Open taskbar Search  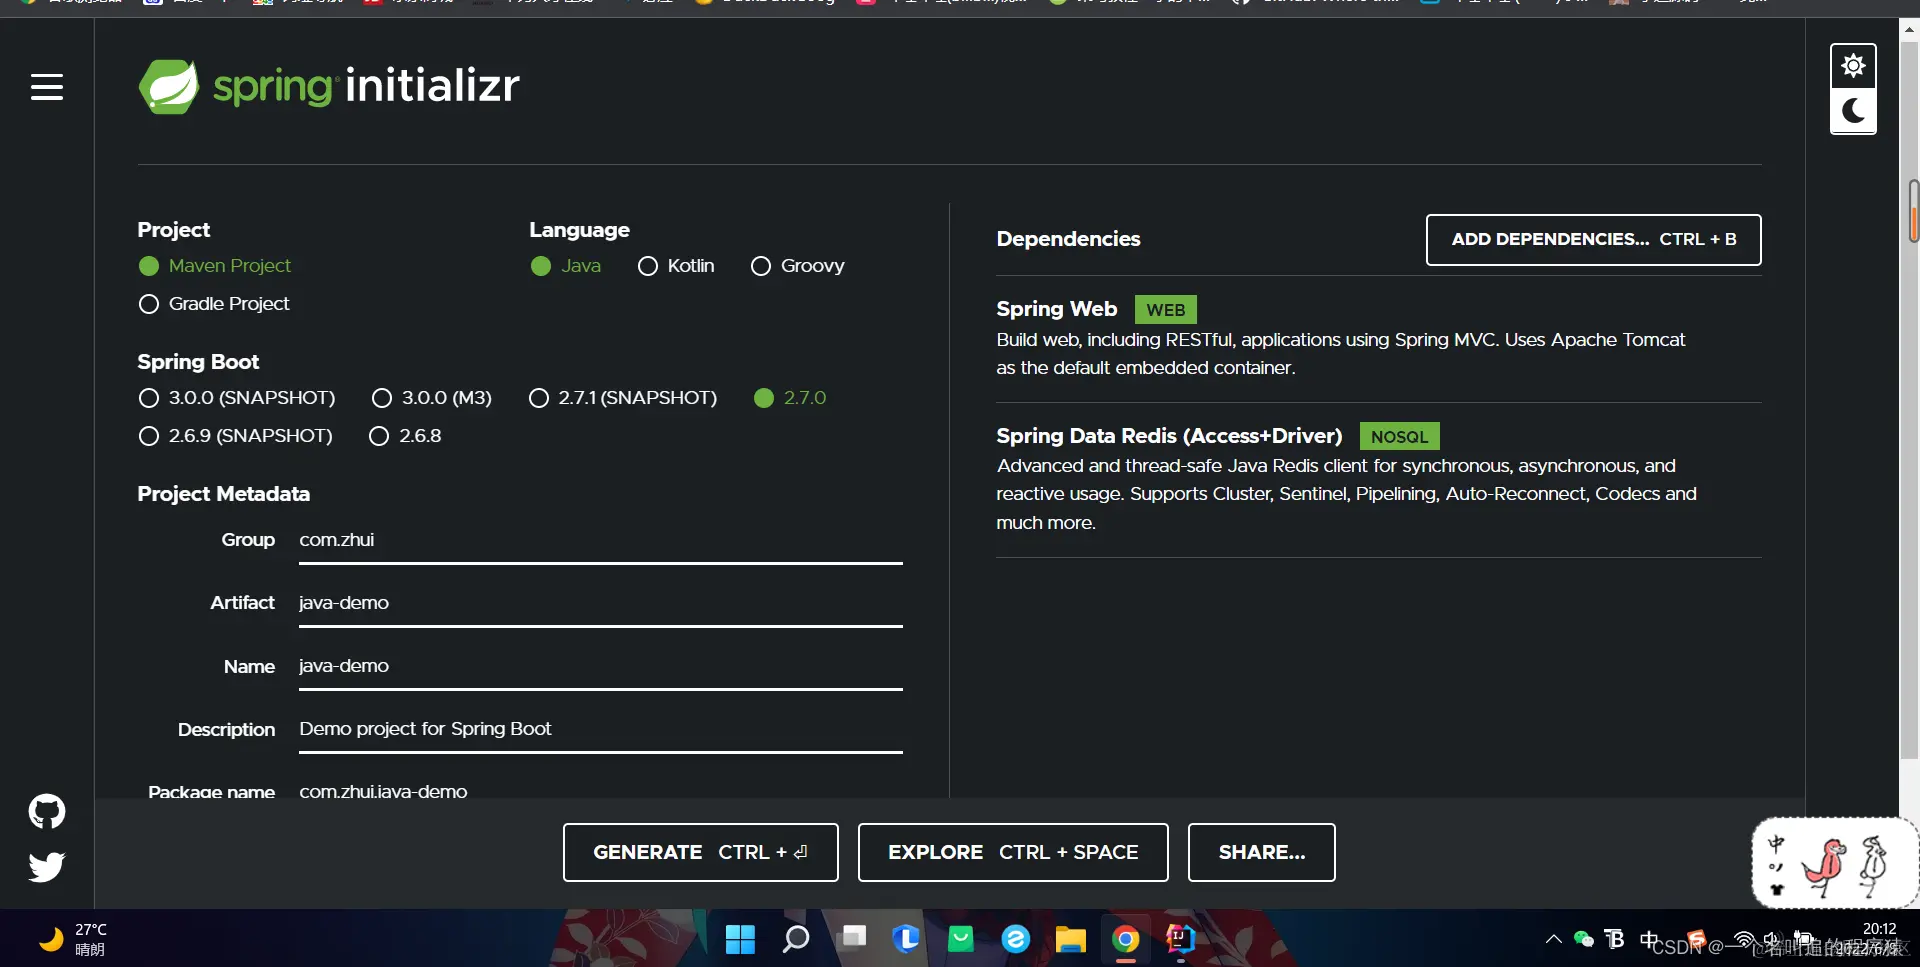(796, 939)
